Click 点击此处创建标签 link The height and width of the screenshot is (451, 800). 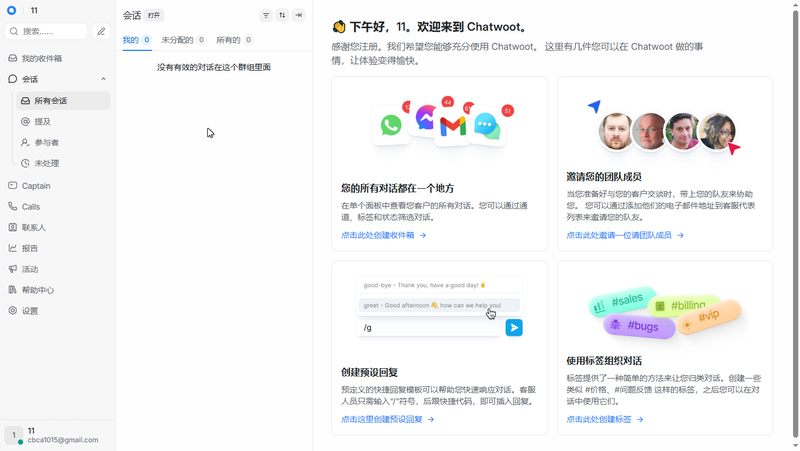click(605, 419)
